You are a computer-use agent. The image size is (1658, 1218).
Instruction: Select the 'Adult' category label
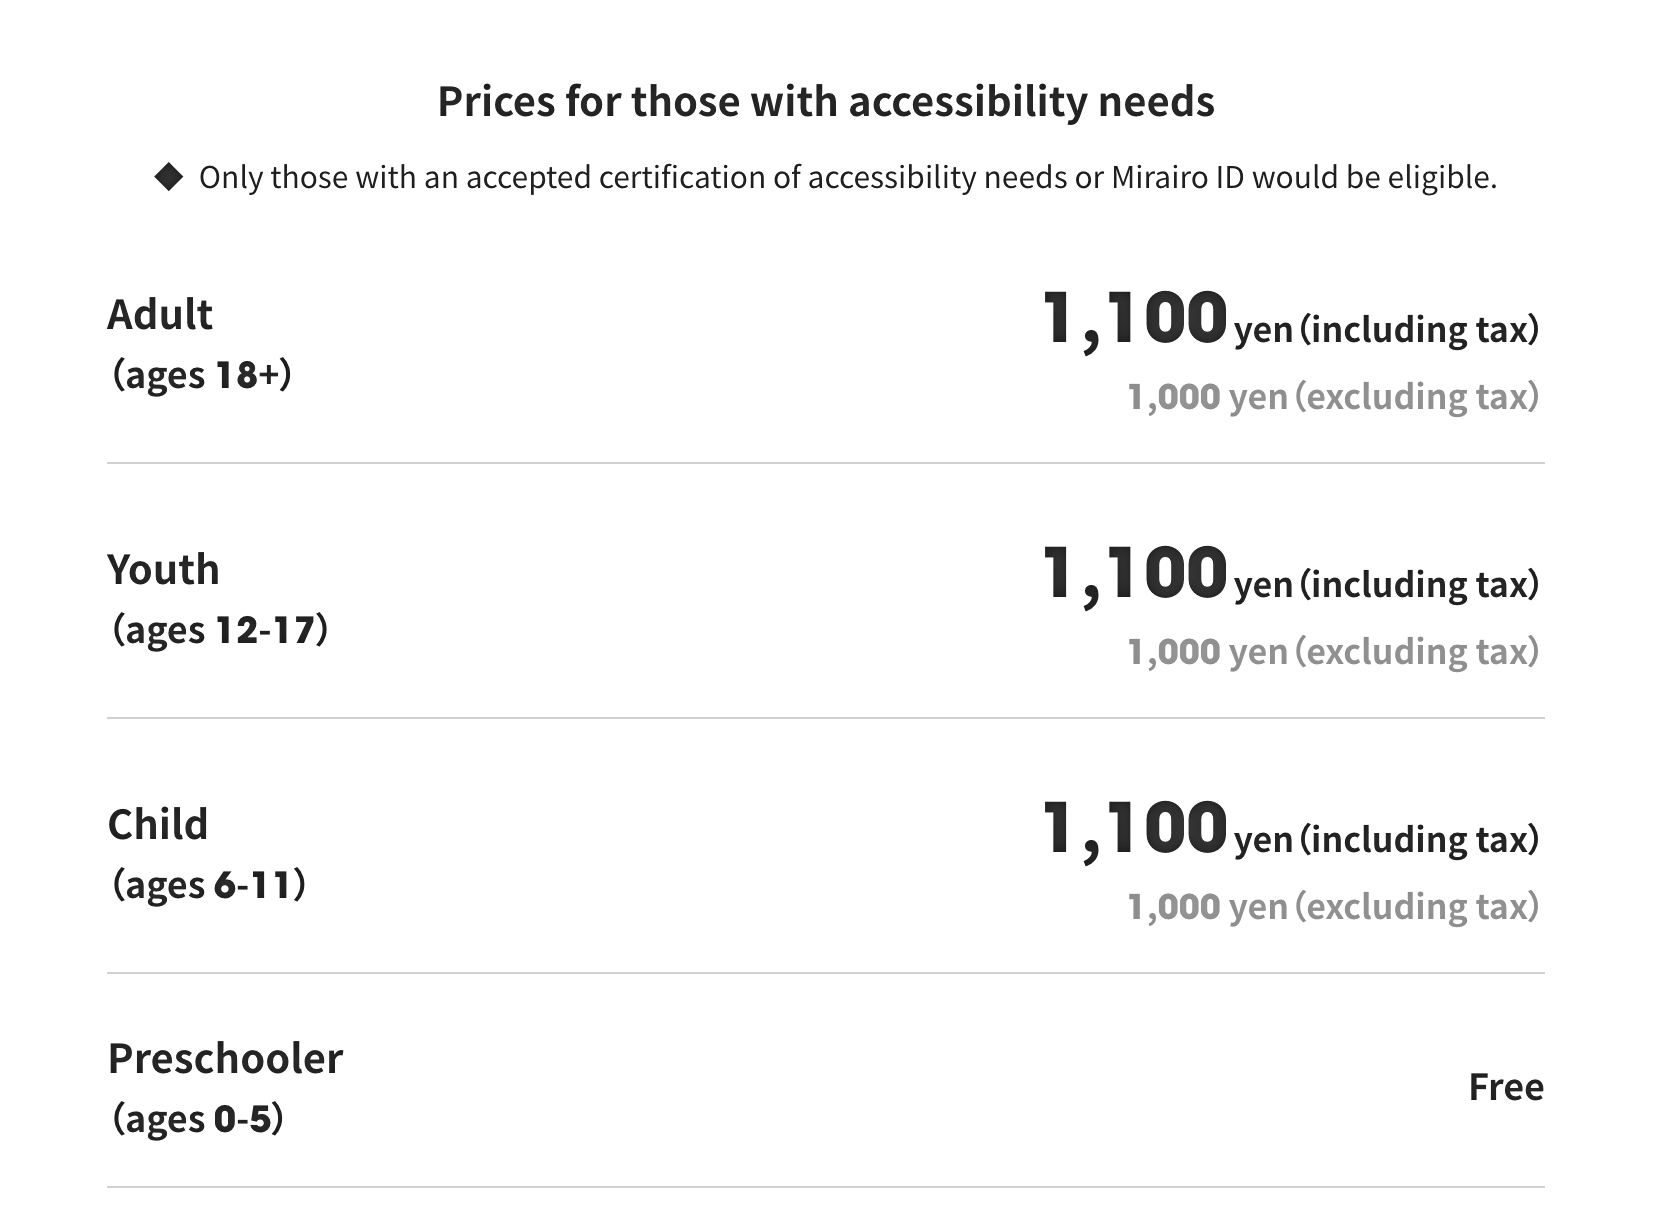[x=160, y=315]
